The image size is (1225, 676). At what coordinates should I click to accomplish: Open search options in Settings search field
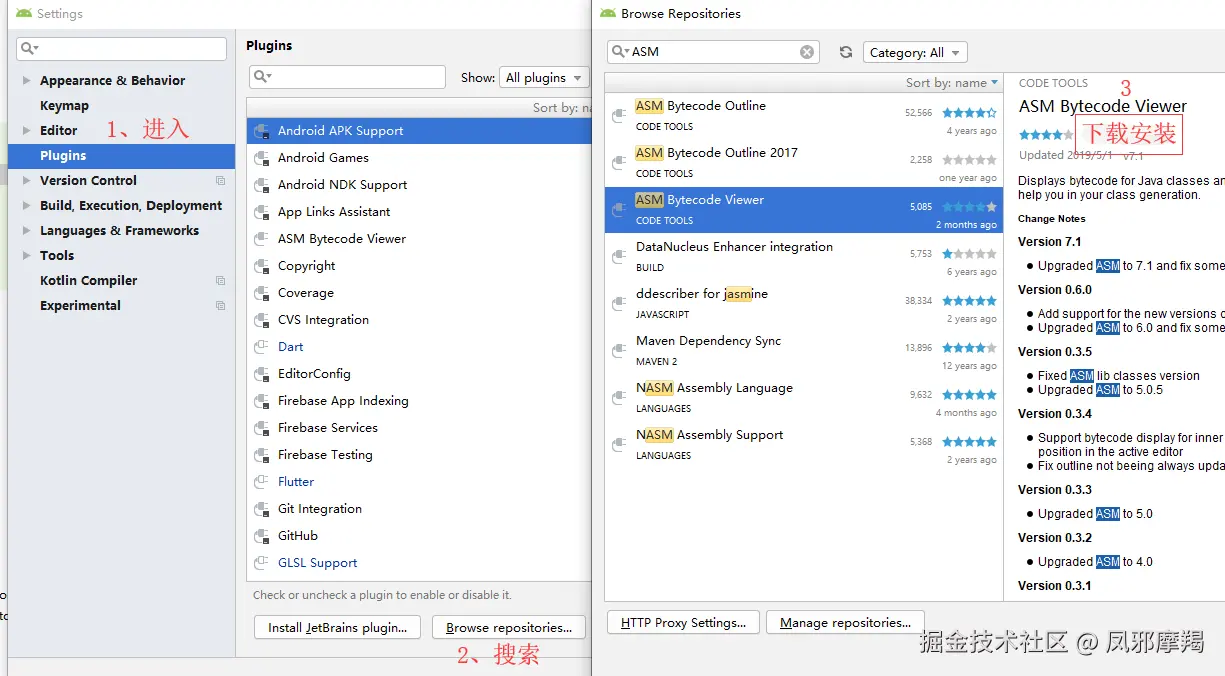click(x=30, y=49)
